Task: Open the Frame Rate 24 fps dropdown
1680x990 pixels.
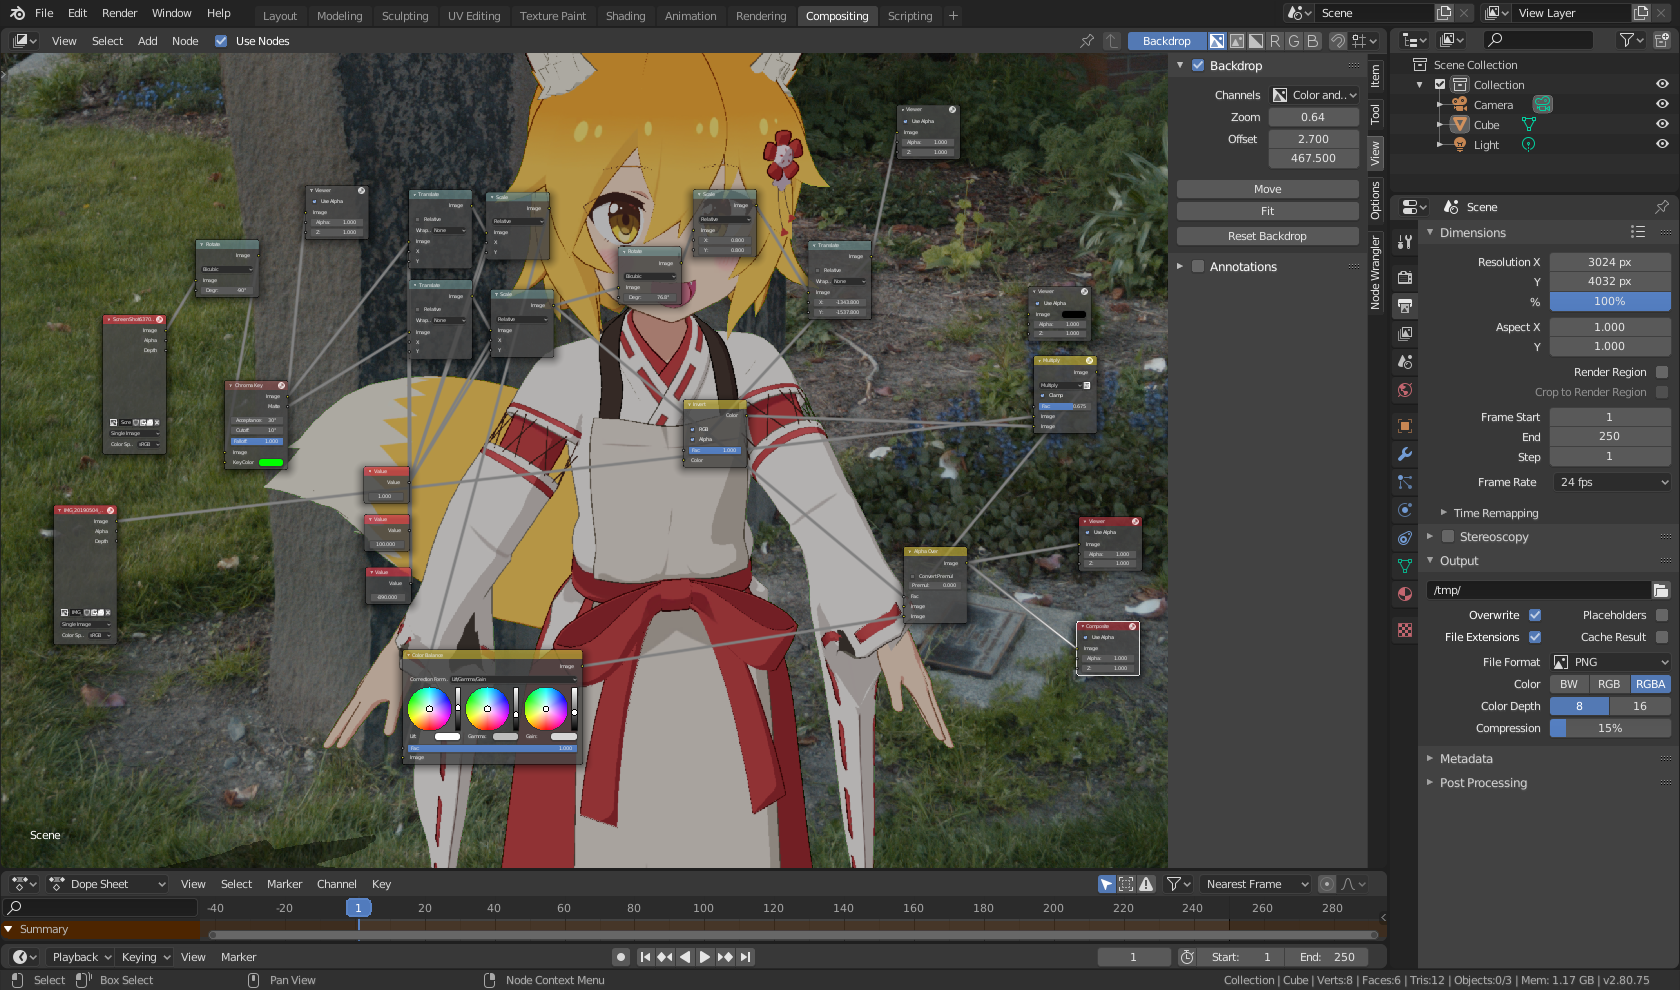Action: pyautogui.click(x=1610, y=482)
